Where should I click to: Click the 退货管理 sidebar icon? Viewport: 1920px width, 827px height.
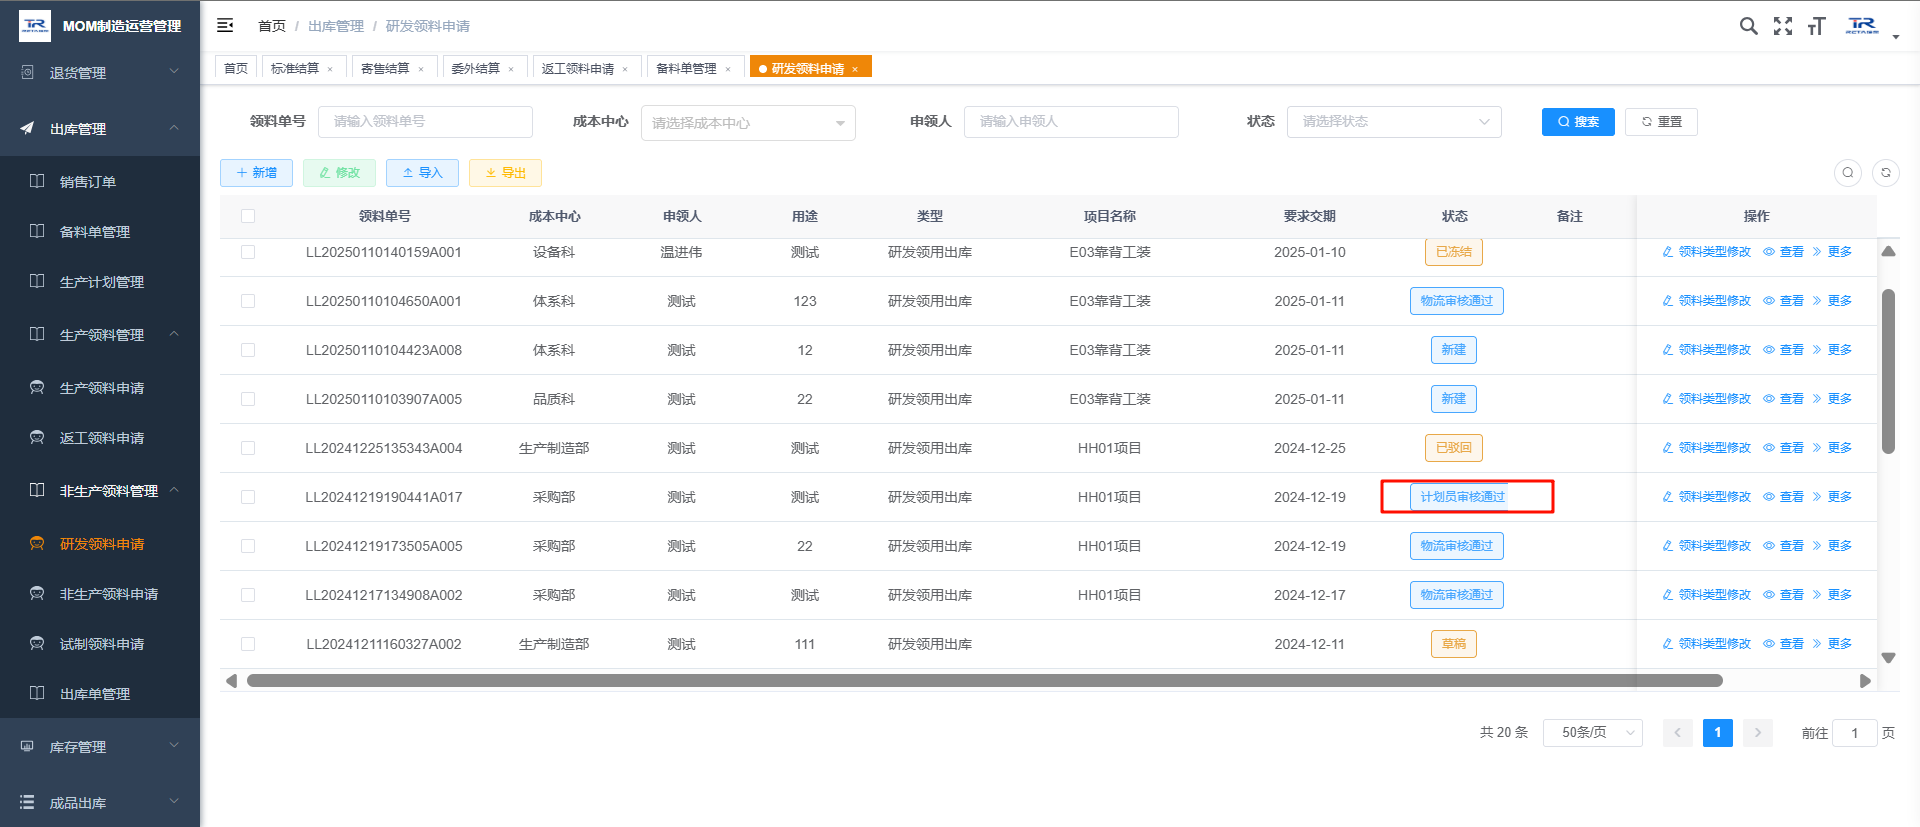tap(27, 72)
